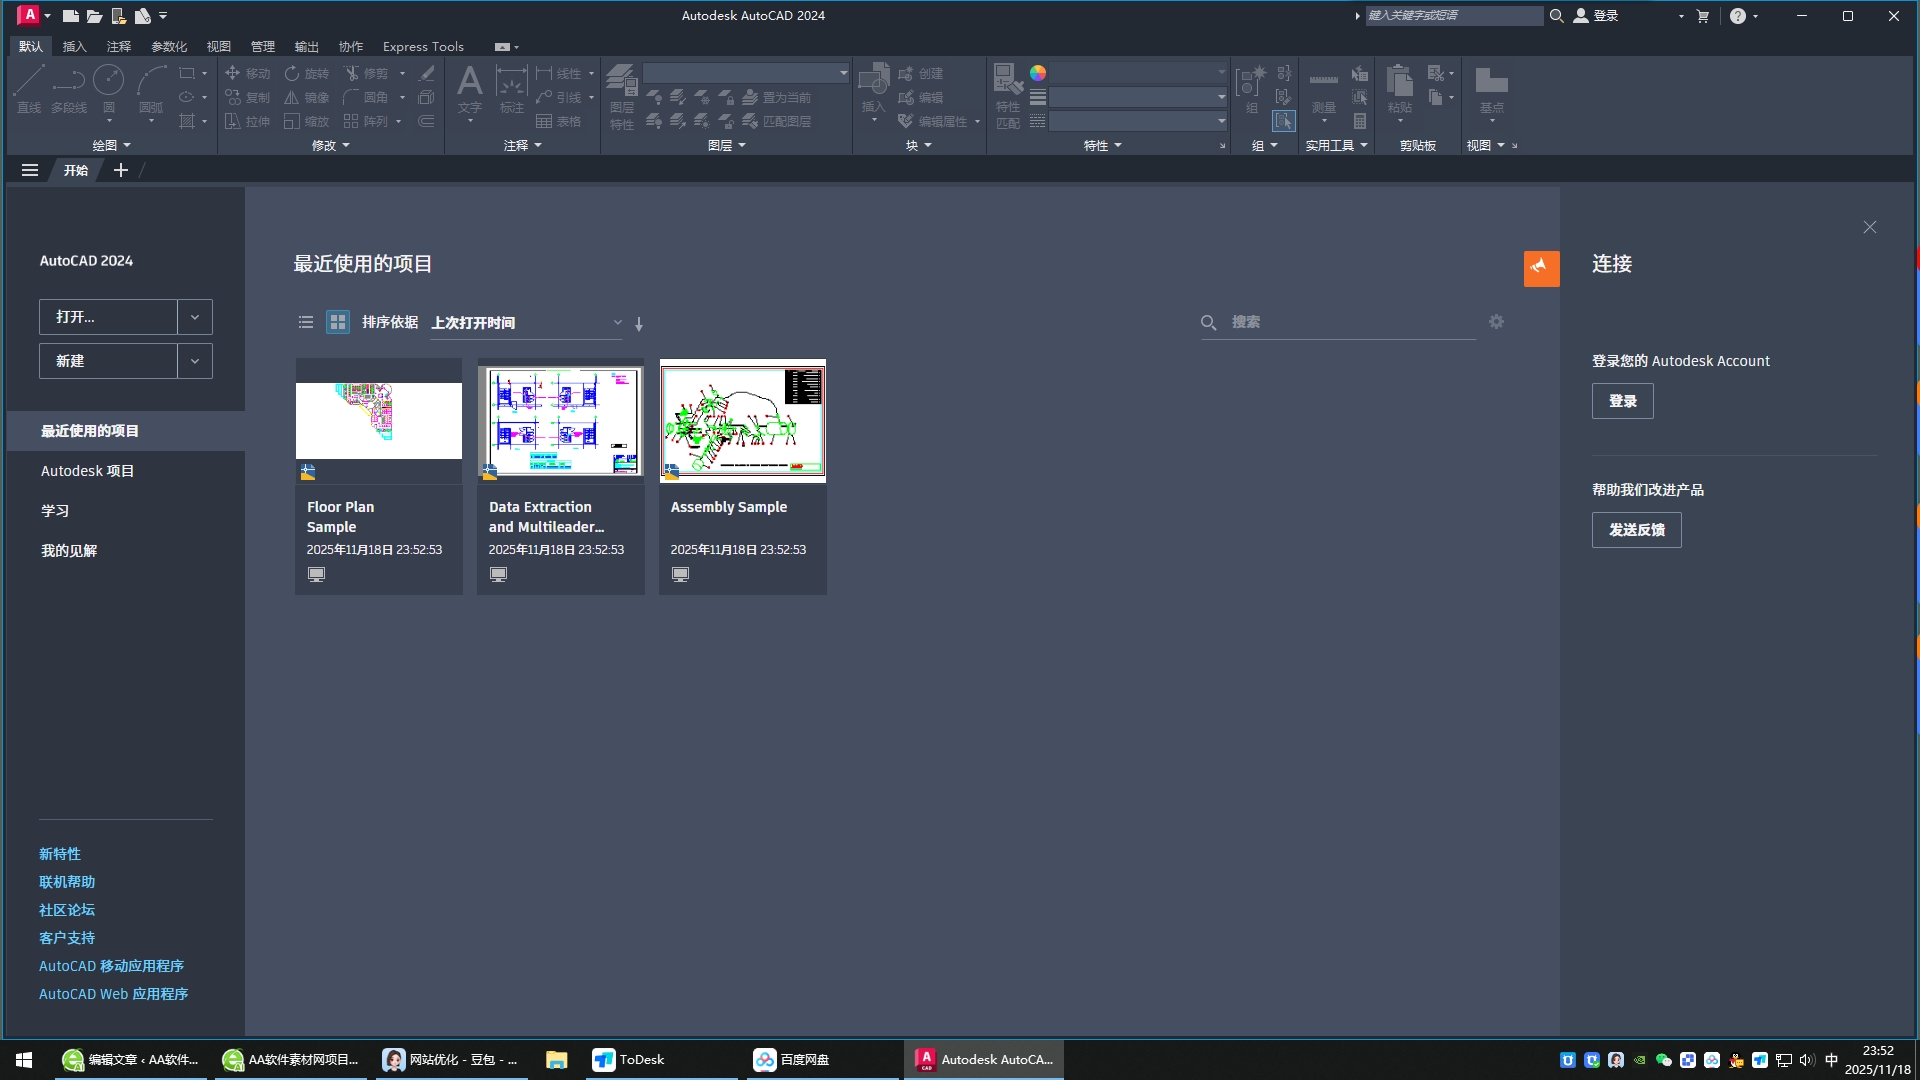Open the 社区论坛 link in sidebar
This screenshot has width=1920, height=1080.
[x=66, y=909]
